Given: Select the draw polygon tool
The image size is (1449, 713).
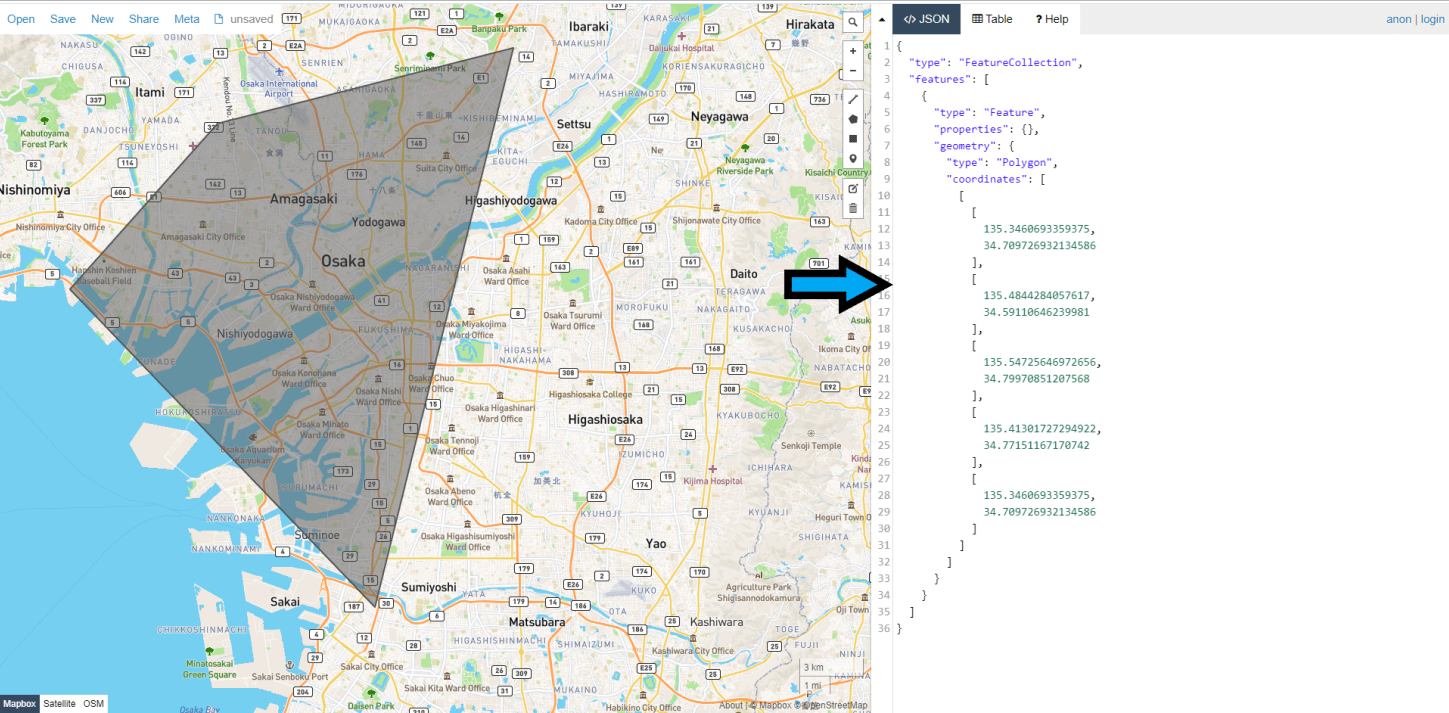Looking at the screenshot, I should pyautogui.click(x=853, y=118).
